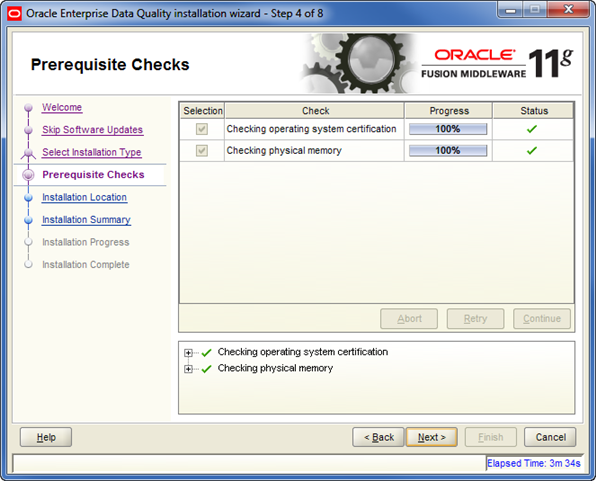Viewport: 596px width, 481px height.
Task: Click the Installation Progress step bullet
Action: click(28, 242)
